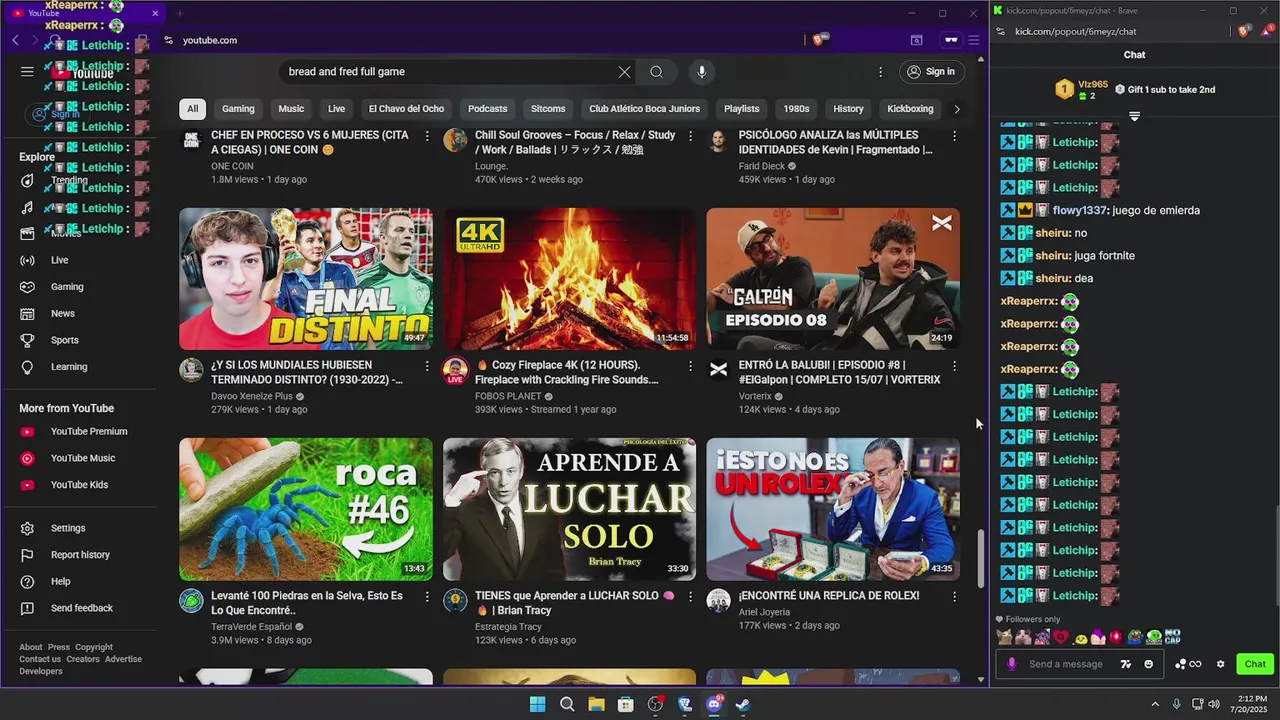The width and height of the screenshot is (1280, 720).
Task: Open options for ENCONTRÉ UNA REPLICA DE ROLEX video
Action: click(954, 596)
